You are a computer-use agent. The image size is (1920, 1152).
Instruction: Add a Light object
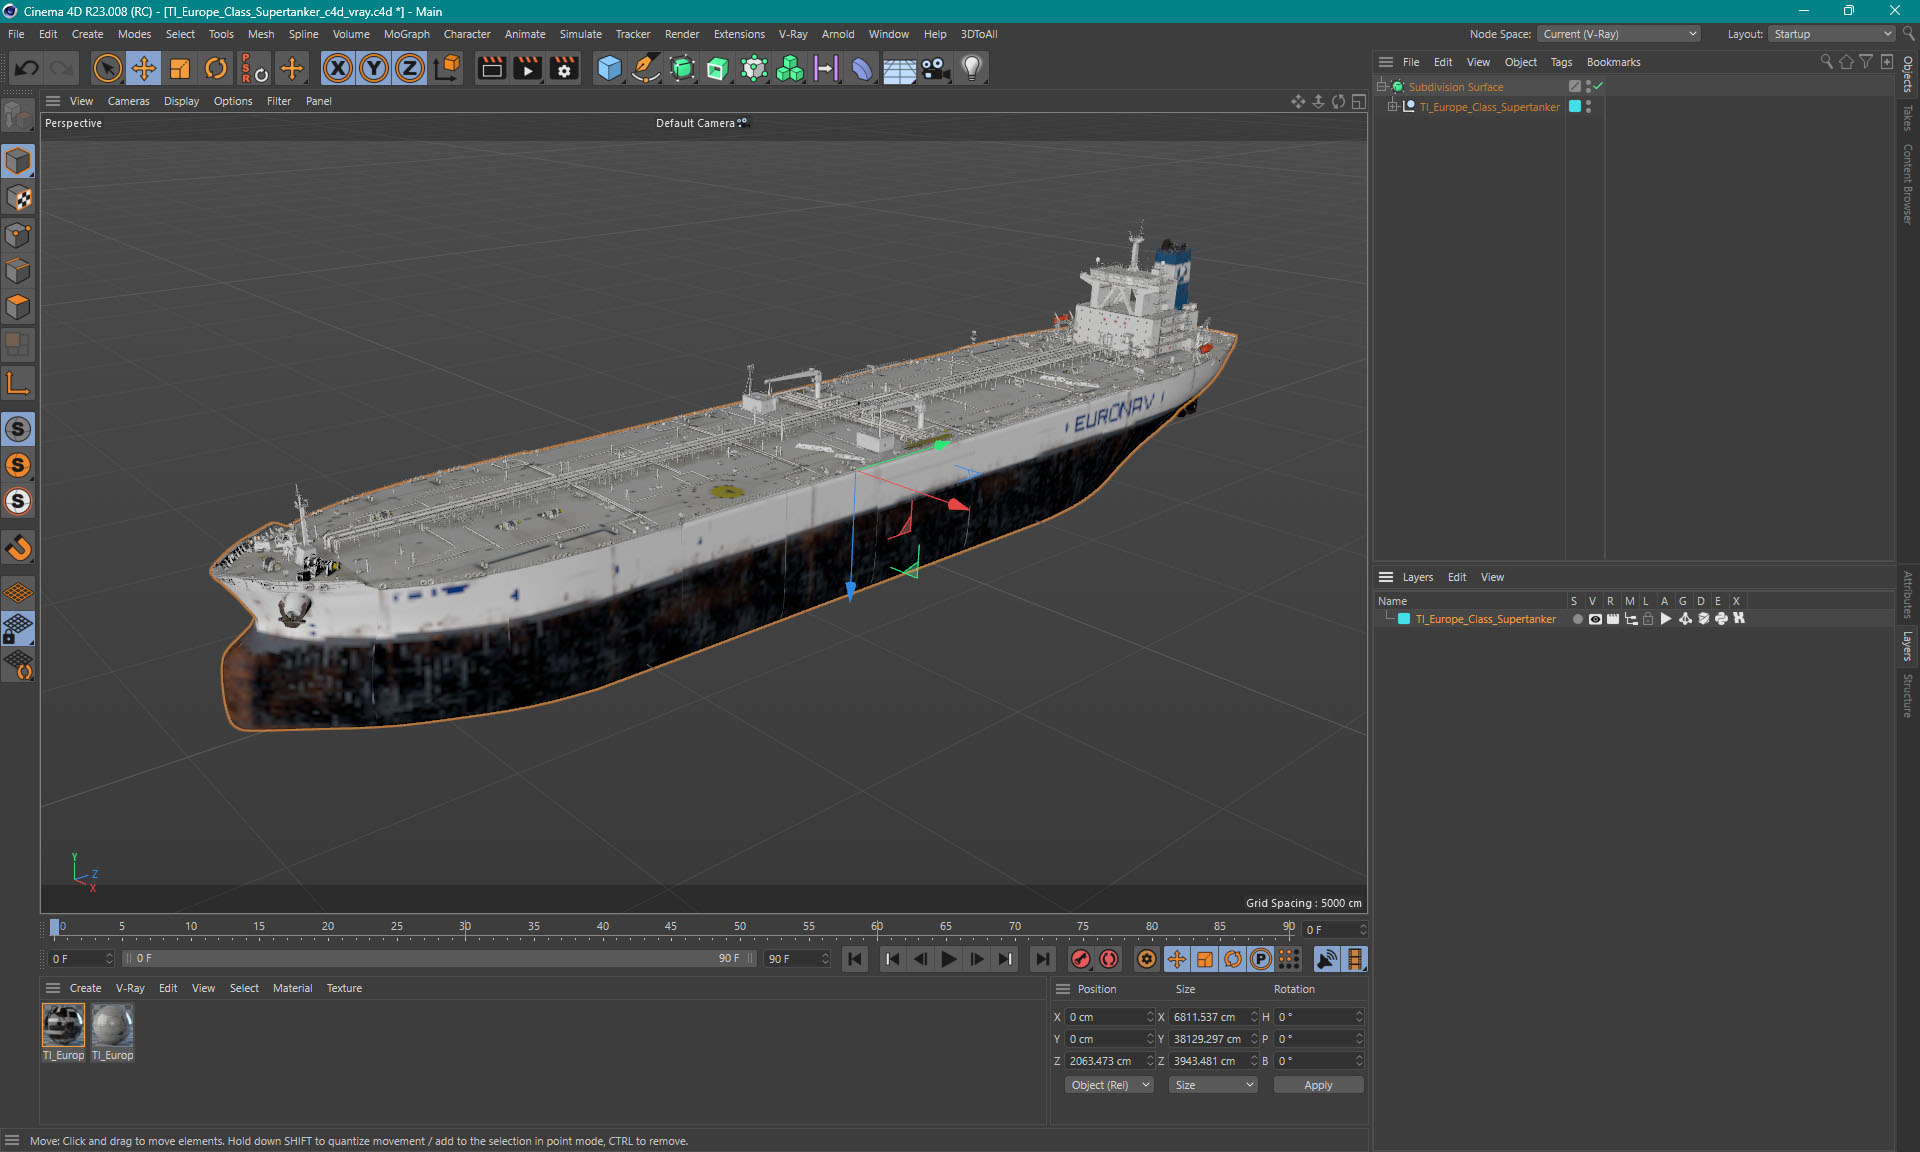pos(972,68)
